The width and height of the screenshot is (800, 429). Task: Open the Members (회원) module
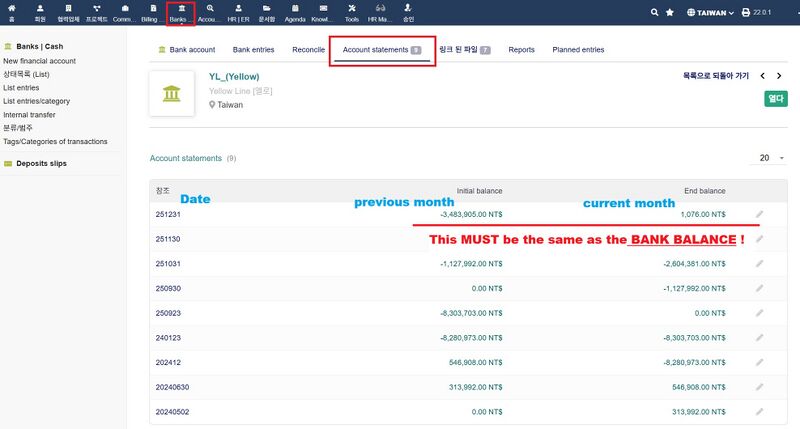click(x=40, y=8)
